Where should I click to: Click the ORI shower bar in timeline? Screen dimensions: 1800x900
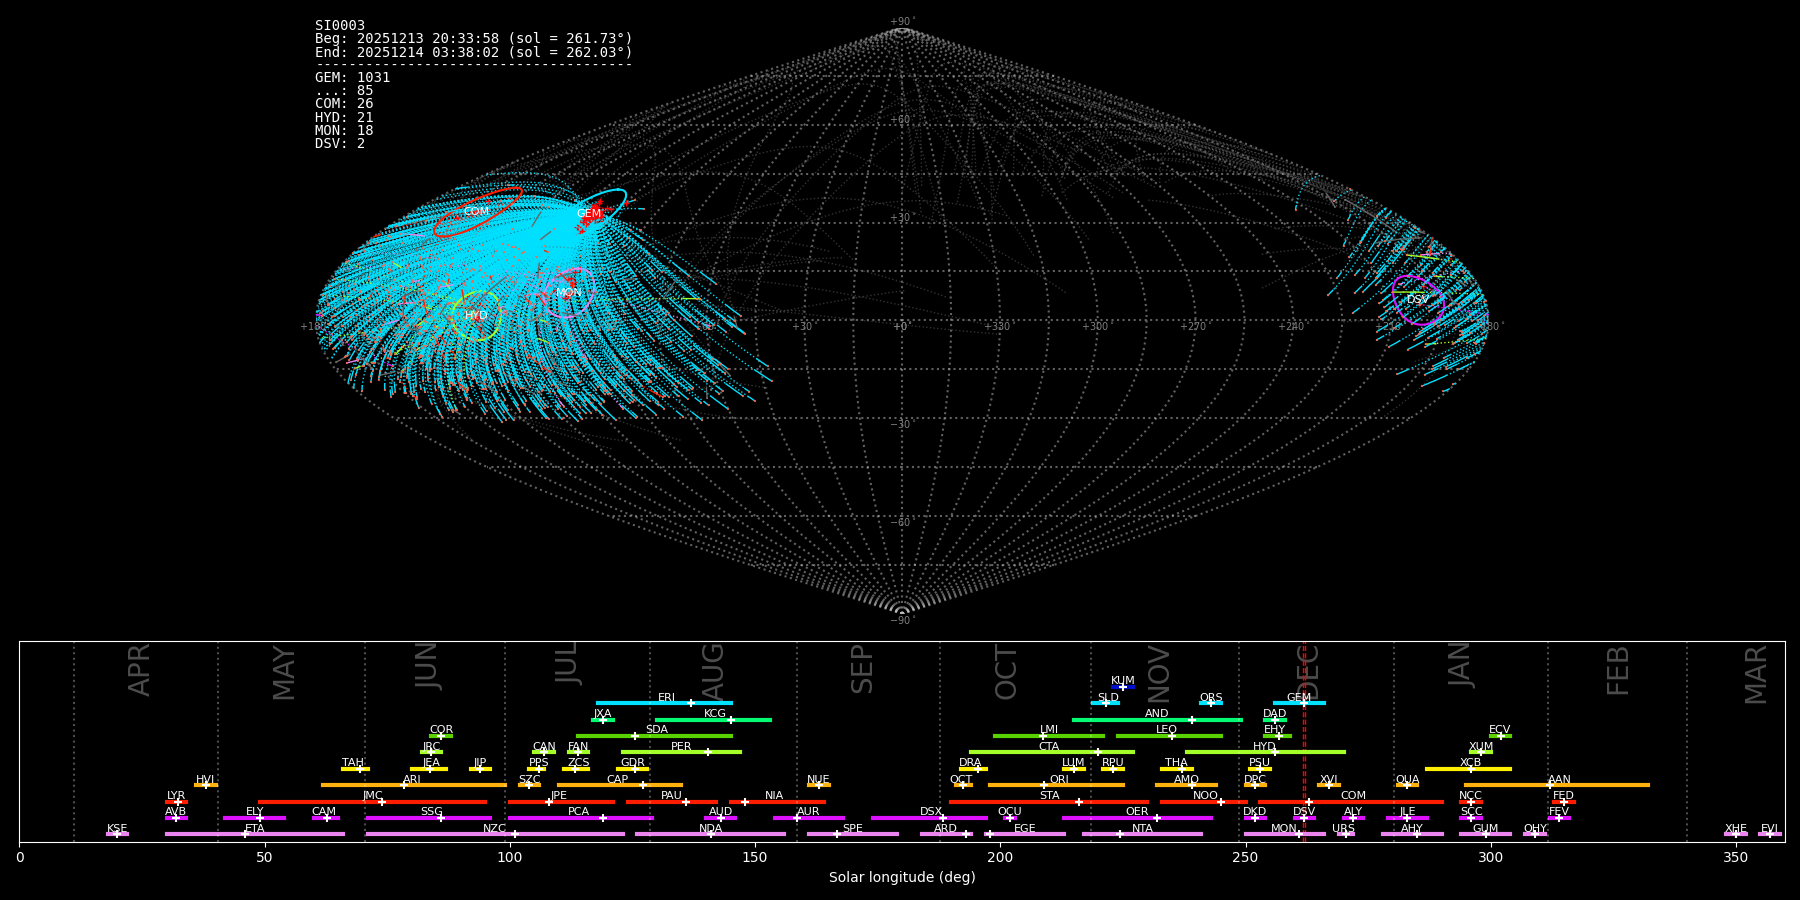point(1056,785)
